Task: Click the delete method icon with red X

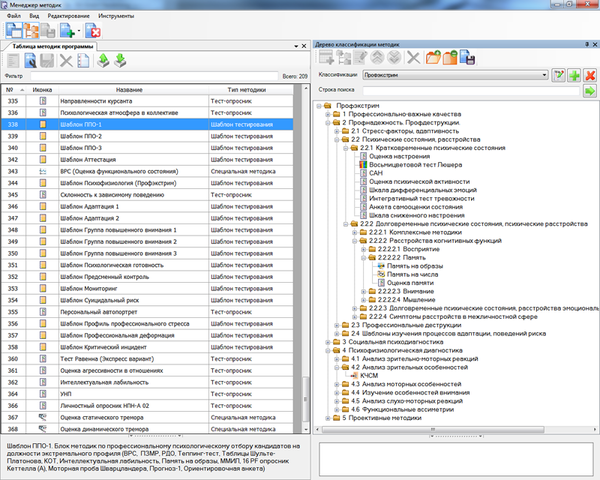Action: pyautogui.click(x=93, y=31)
